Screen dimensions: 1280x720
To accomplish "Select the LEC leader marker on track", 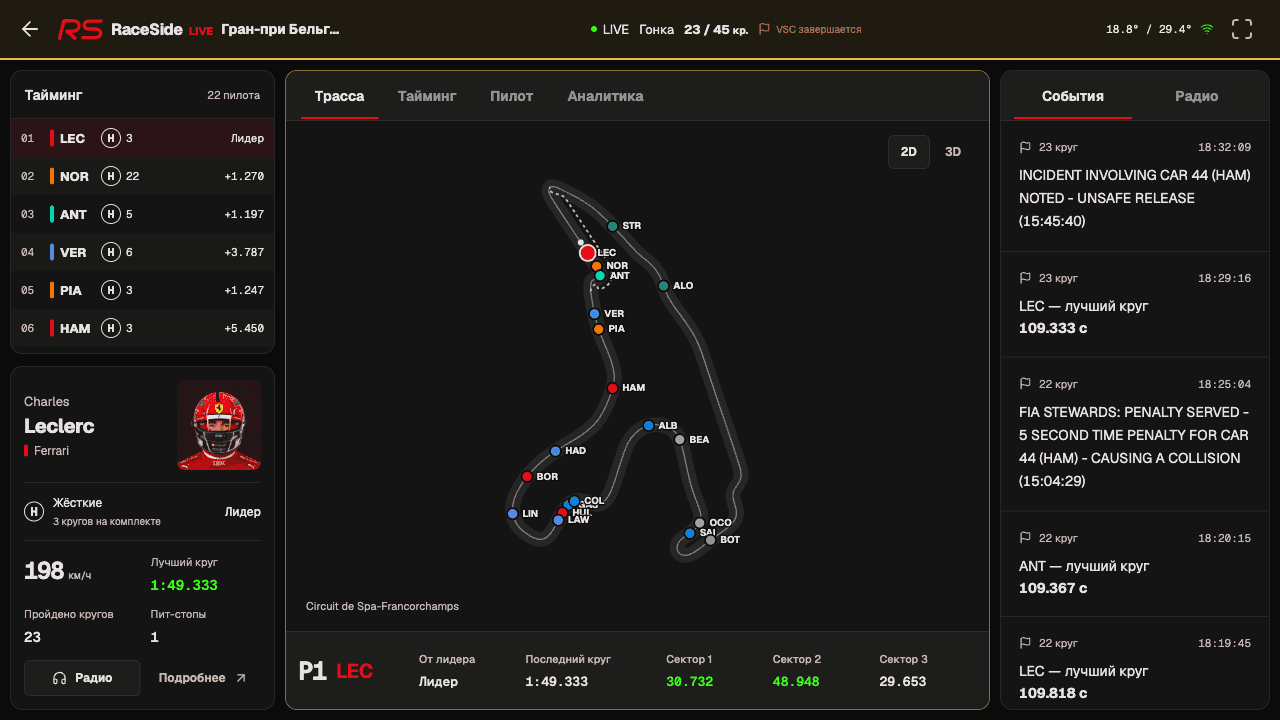I will tap(588, 253).
